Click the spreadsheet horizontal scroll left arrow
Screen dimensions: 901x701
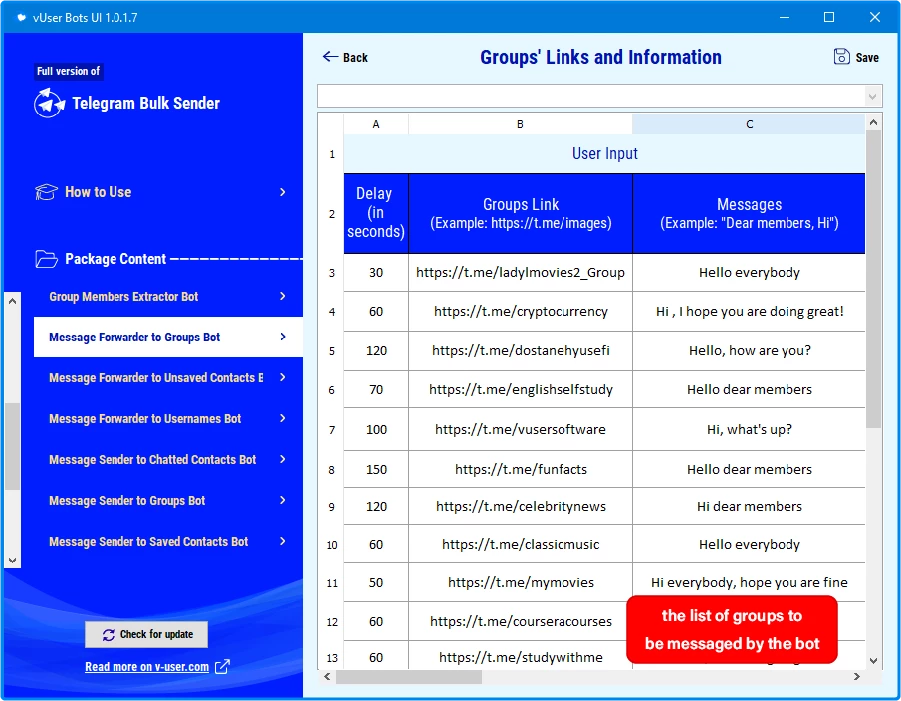tap(327, 676)
